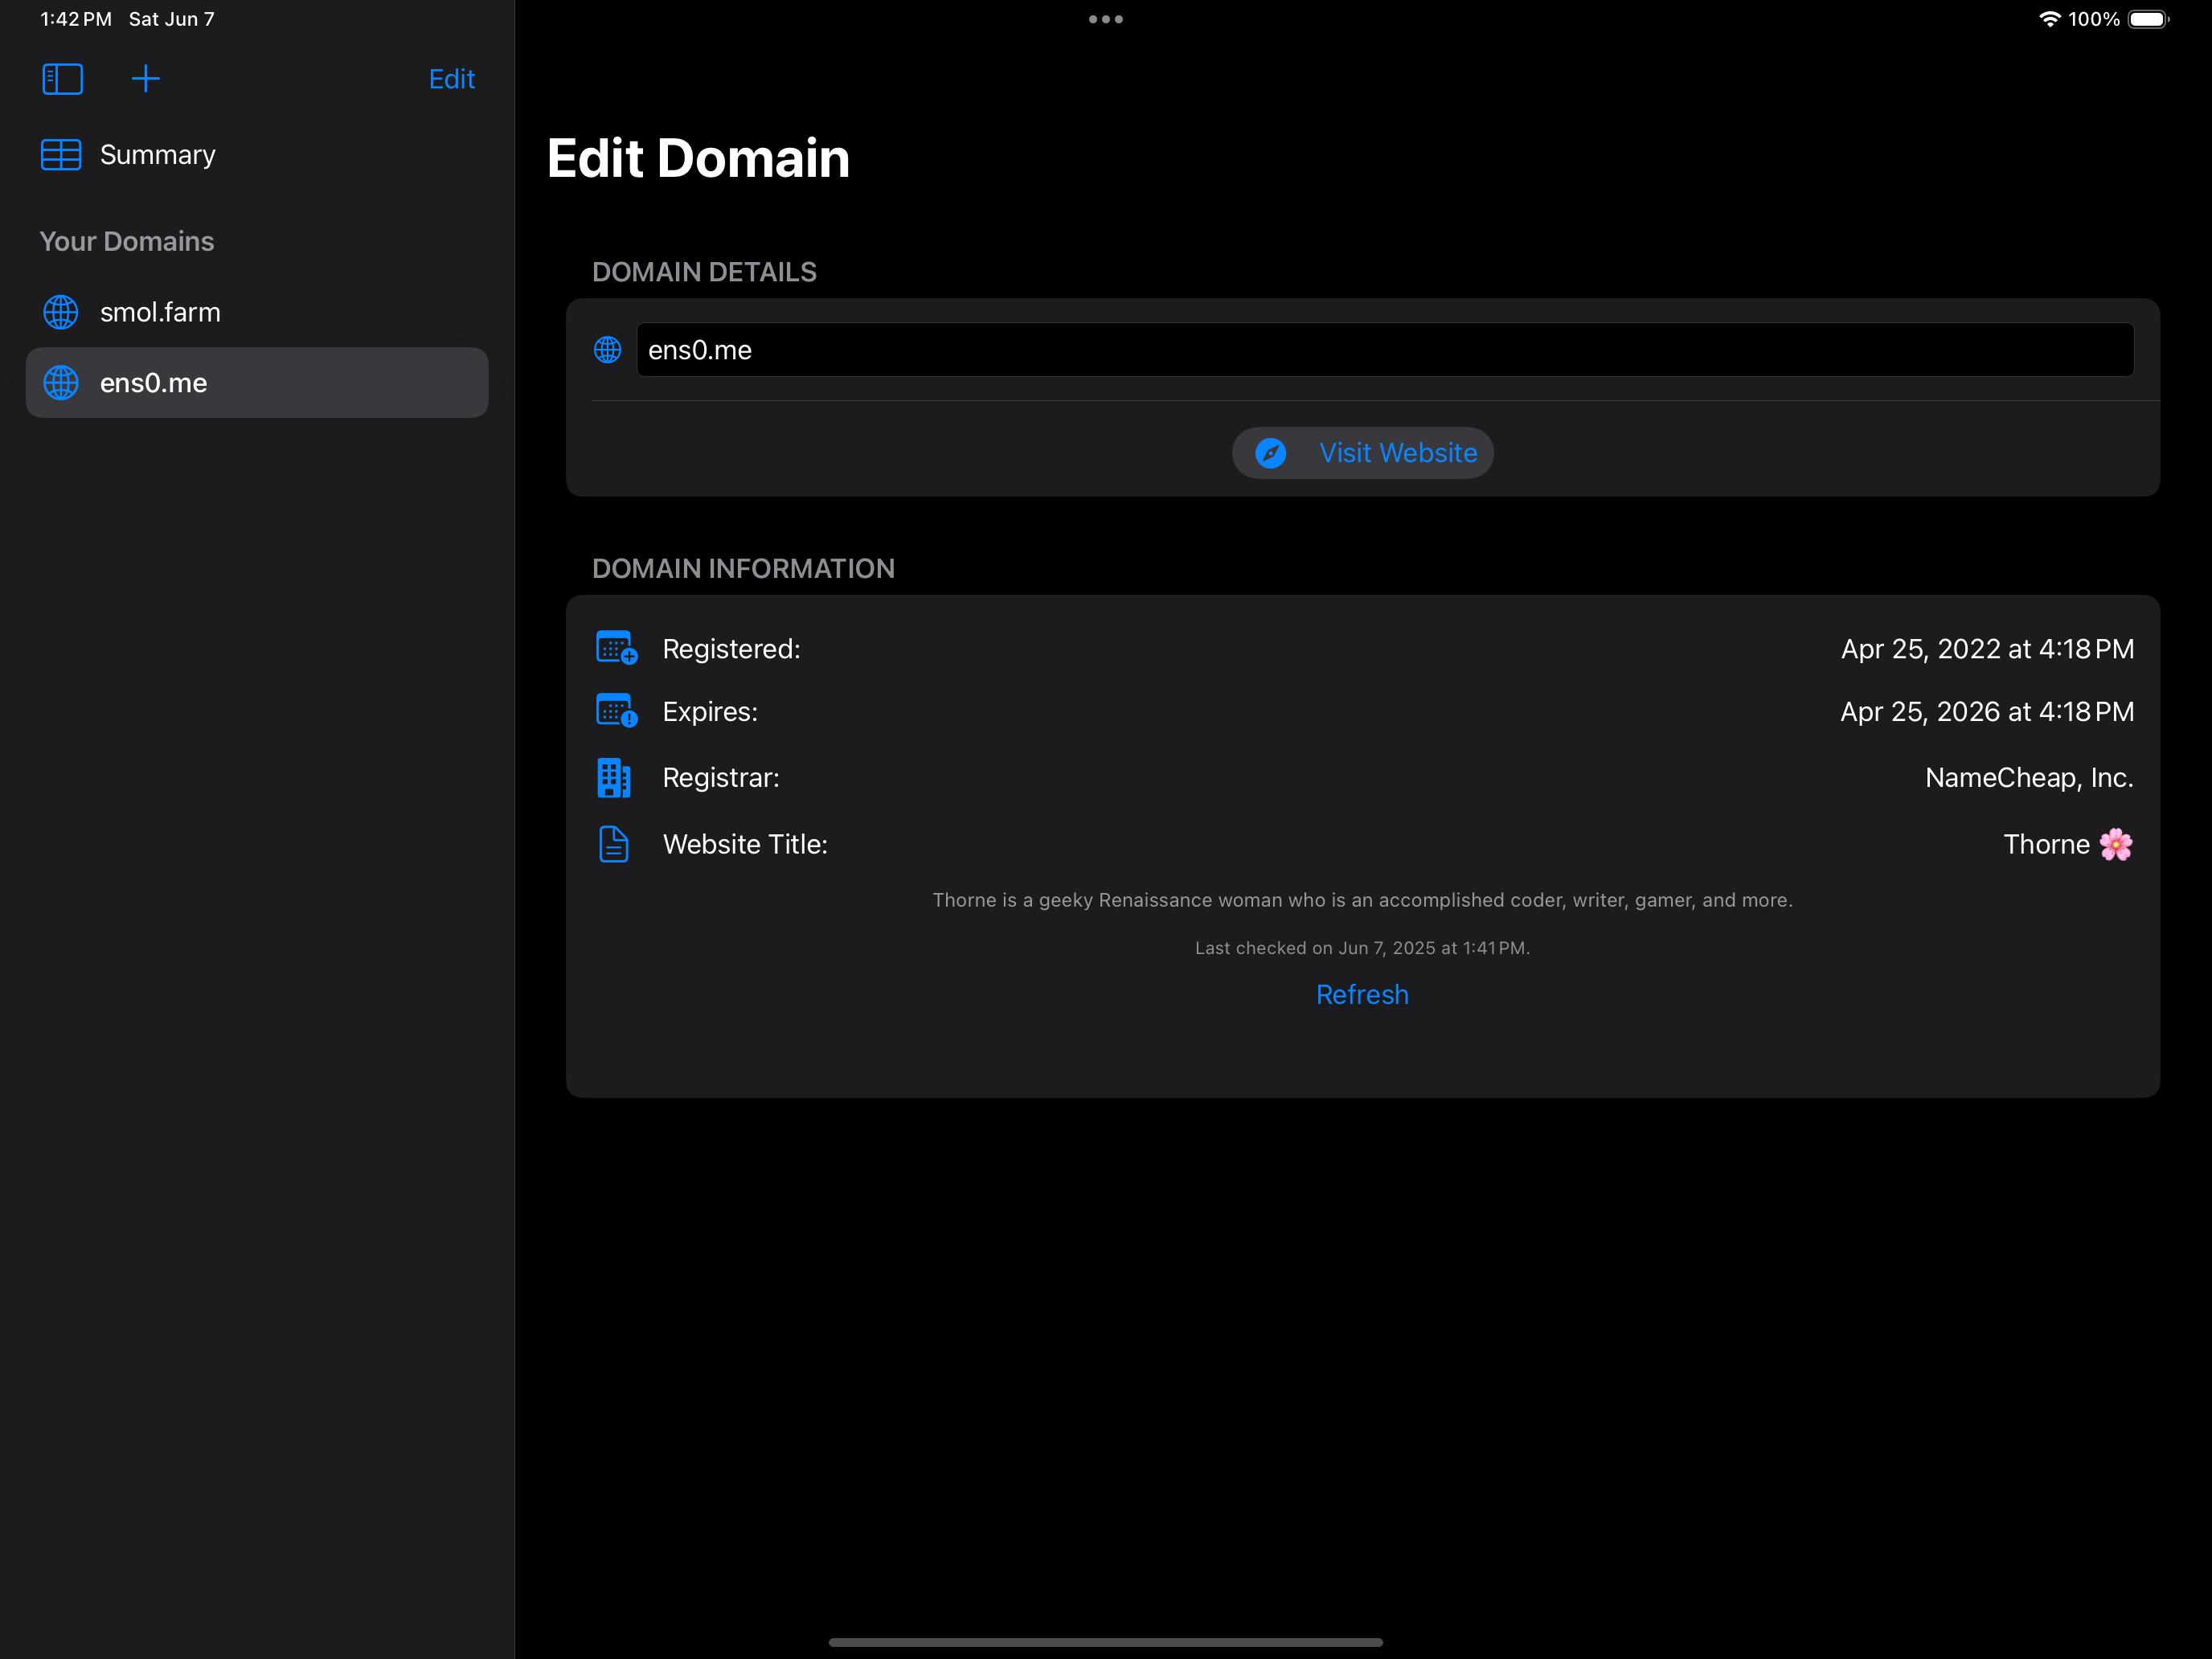
Task: Click the Expires calendar icon
Action: pos(614,711)
